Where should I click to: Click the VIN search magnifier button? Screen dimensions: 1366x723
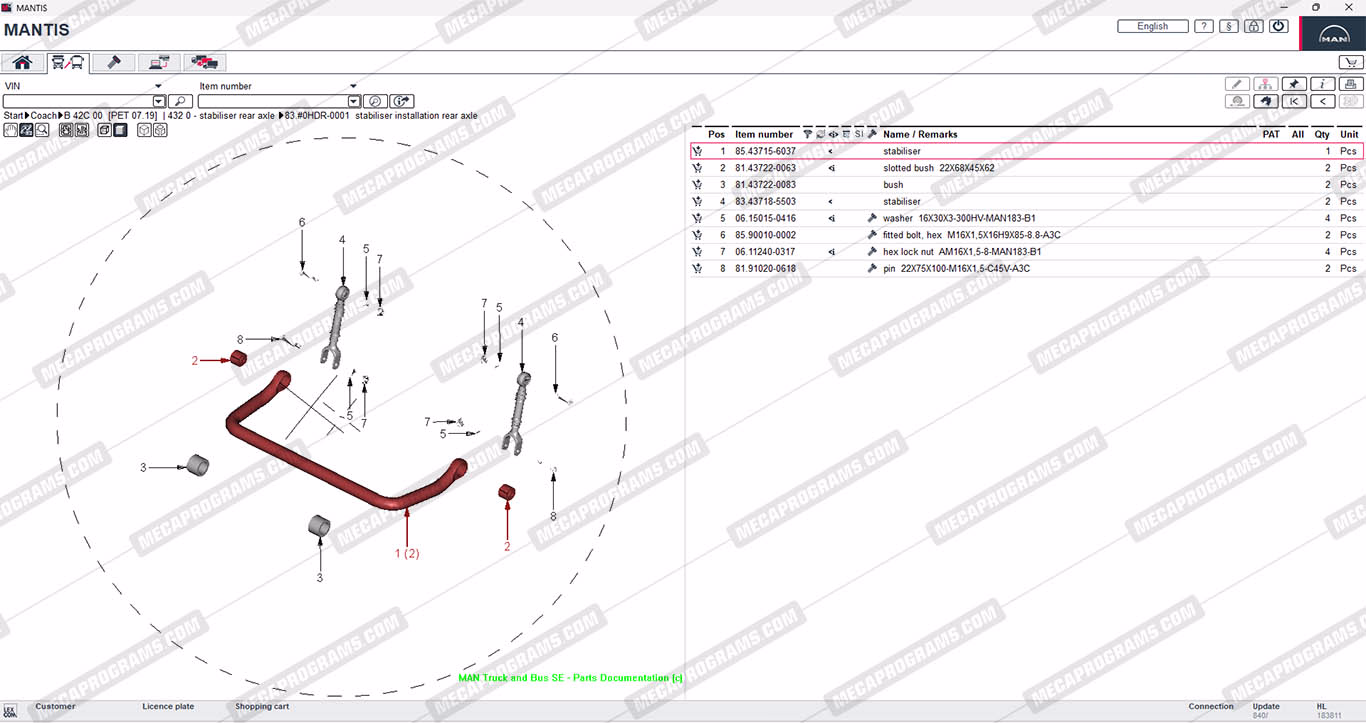pos(180,101)
